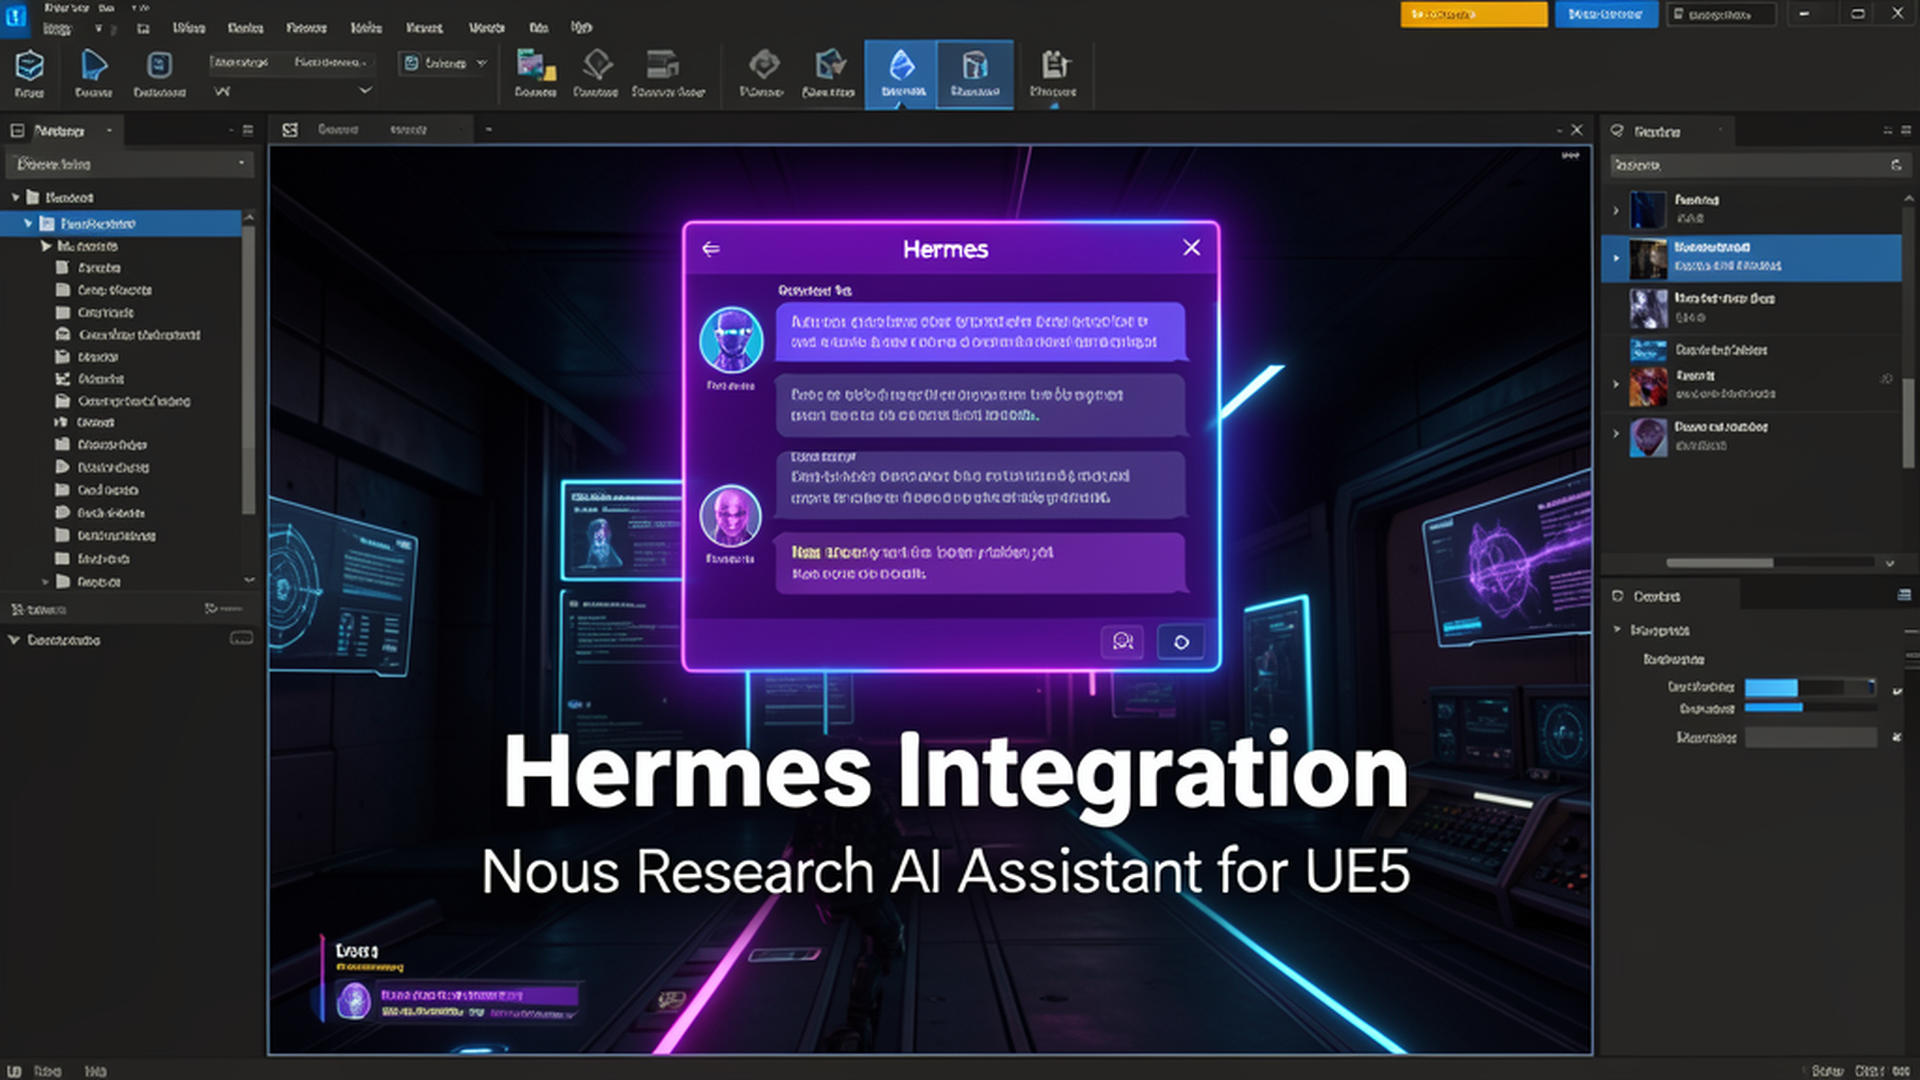
Task: Click the blue app logo at top-left
Action: 15,17
